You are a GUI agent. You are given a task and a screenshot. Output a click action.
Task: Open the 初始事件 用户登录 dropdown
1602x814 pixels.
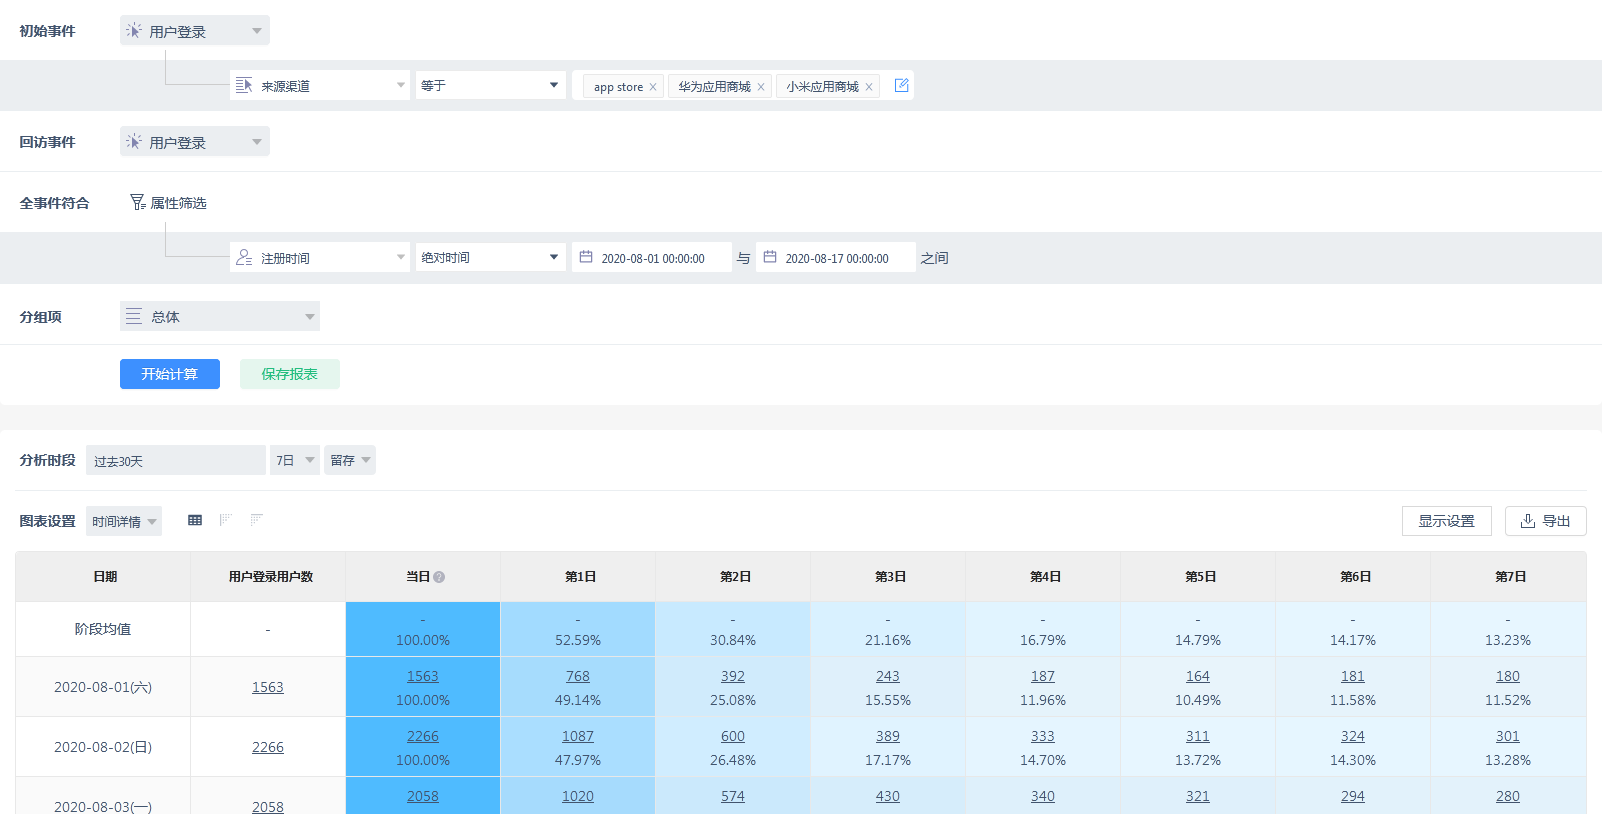[x=195, y=31]
